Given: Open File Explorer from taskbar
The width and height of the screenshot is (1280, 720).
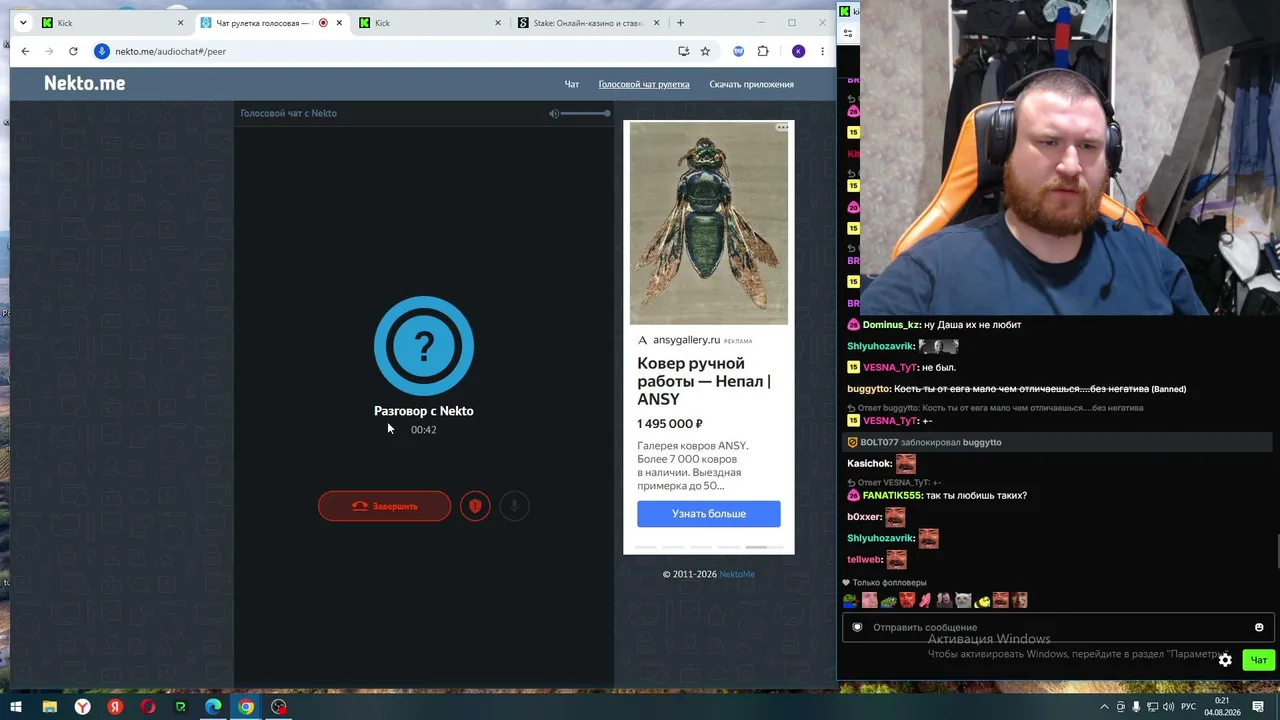Looking at the screenshot, I should 49,707.
